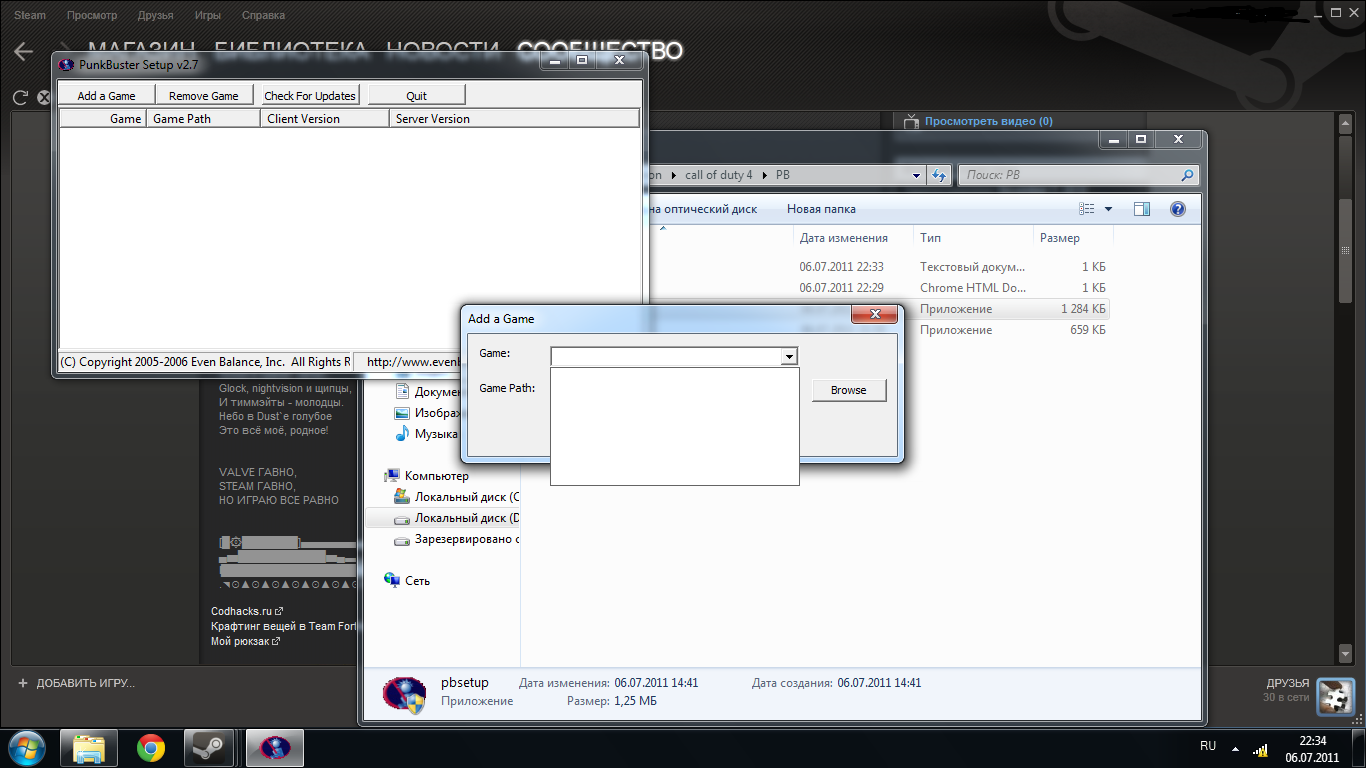Select the Музыка library in navigation pane
1366x768 pixels.
pos(427,434)
